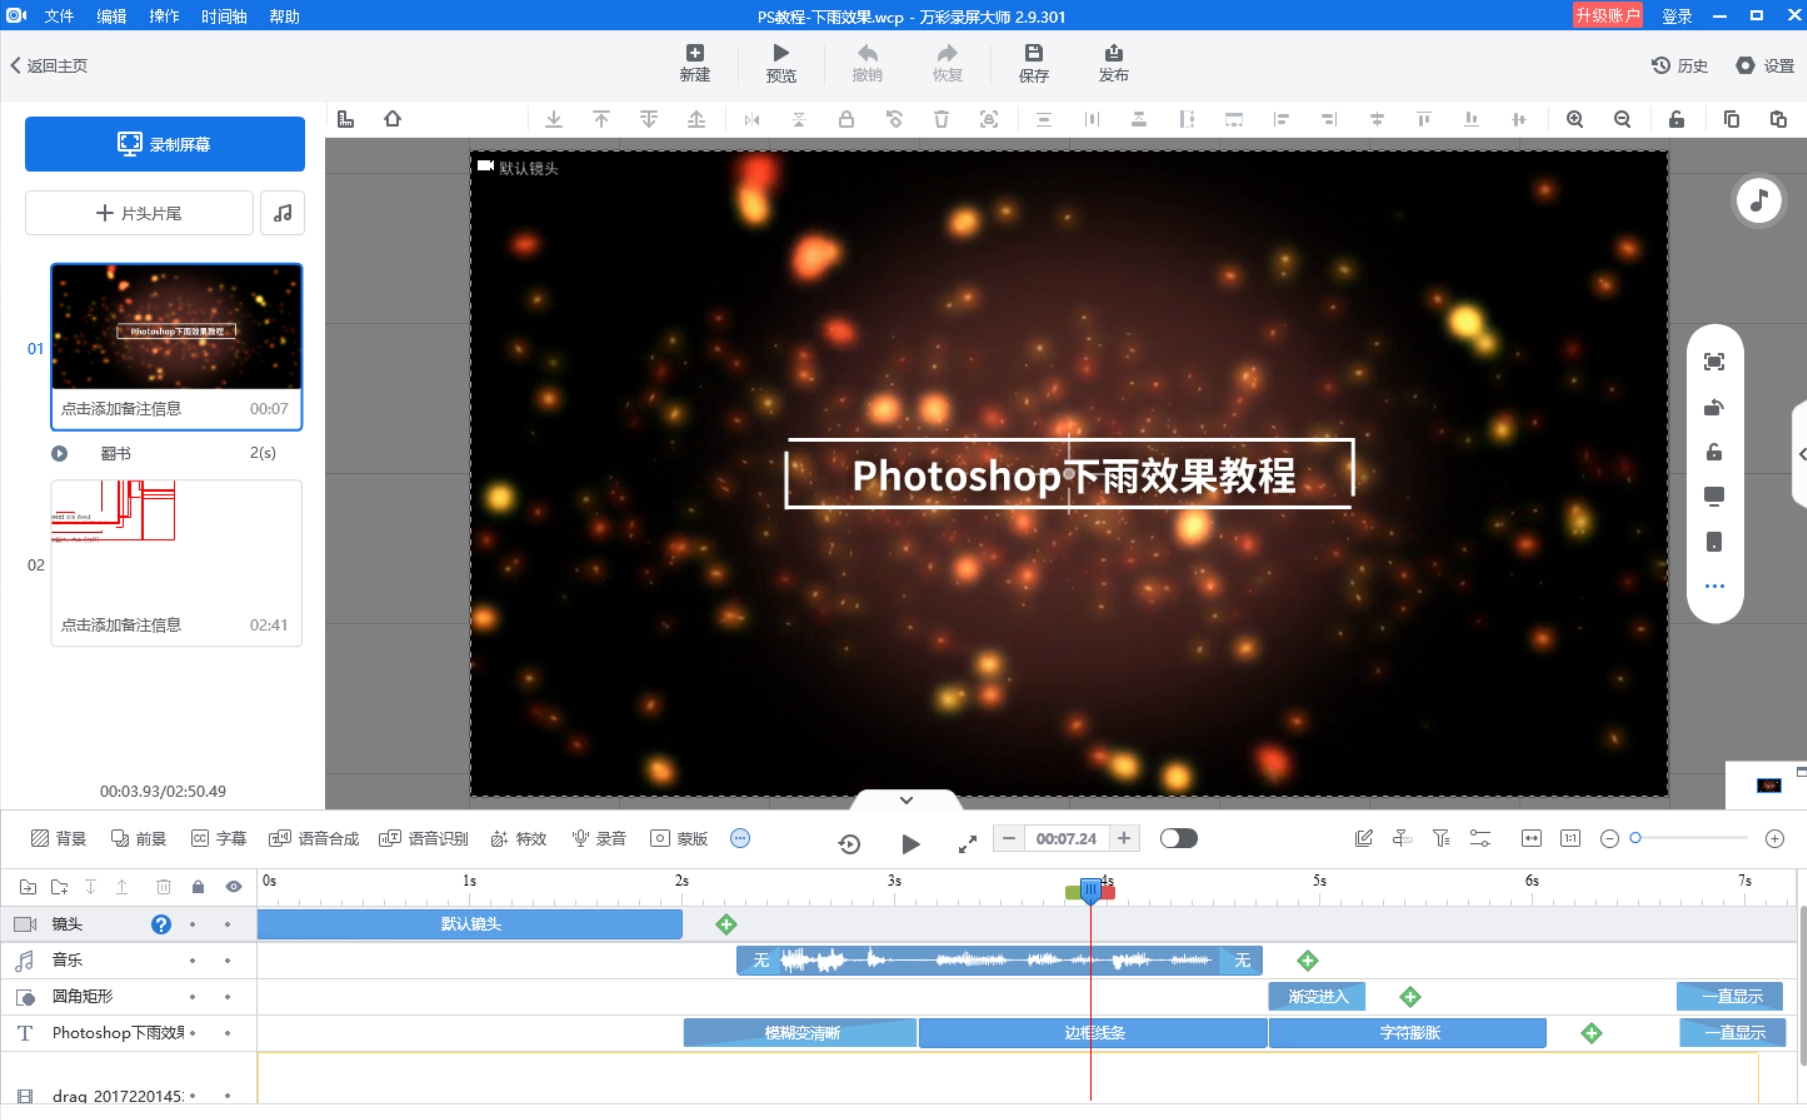
Task: Click the copy icon in canvas toolbar
Action: click(x=1731, y=119)
